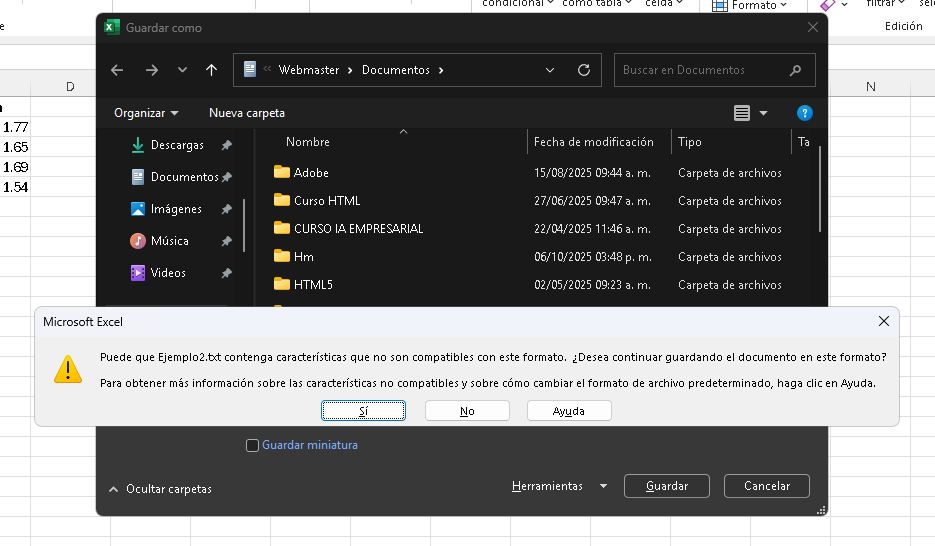
Task: Sort by Fecha de modificación column header
Action: [593, 142]
